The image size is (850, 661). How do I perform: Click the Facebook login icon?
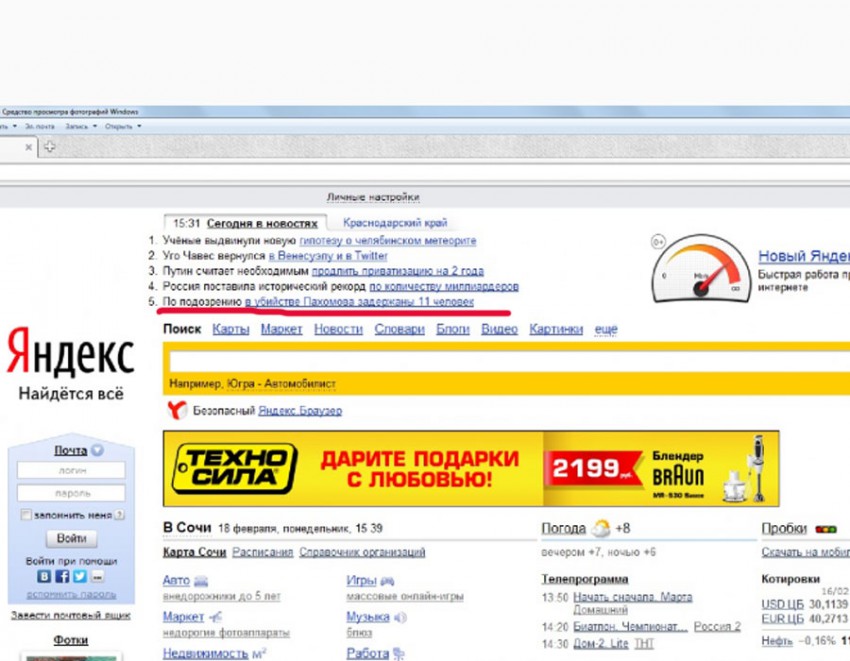(x=62, y=577)
